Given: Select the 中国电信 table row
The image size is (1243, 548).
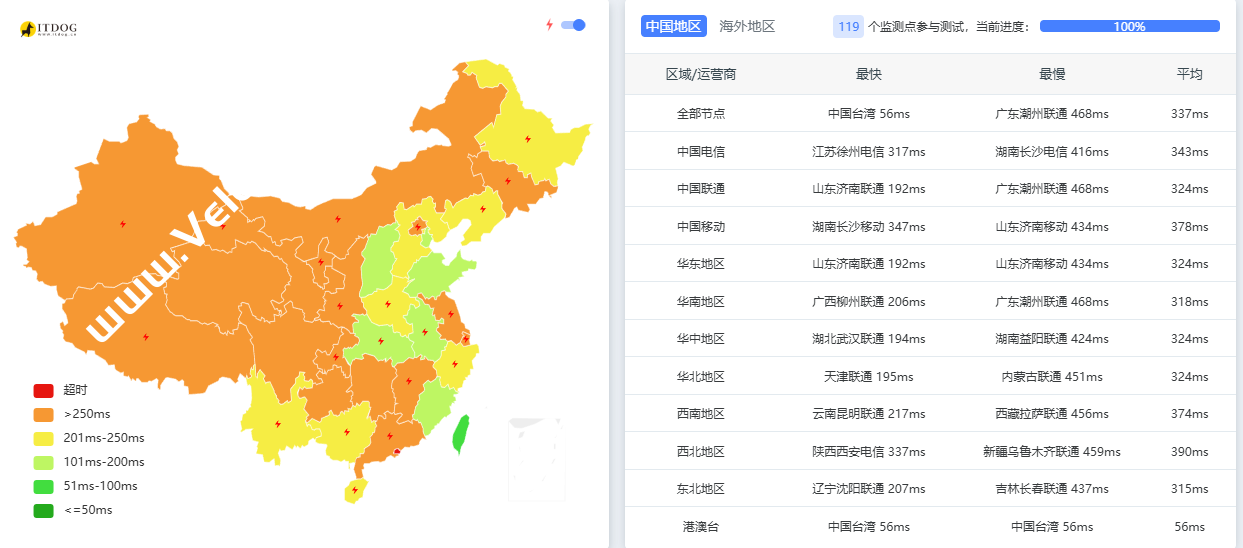Looking at the screenshot, I should pos(916,152).
